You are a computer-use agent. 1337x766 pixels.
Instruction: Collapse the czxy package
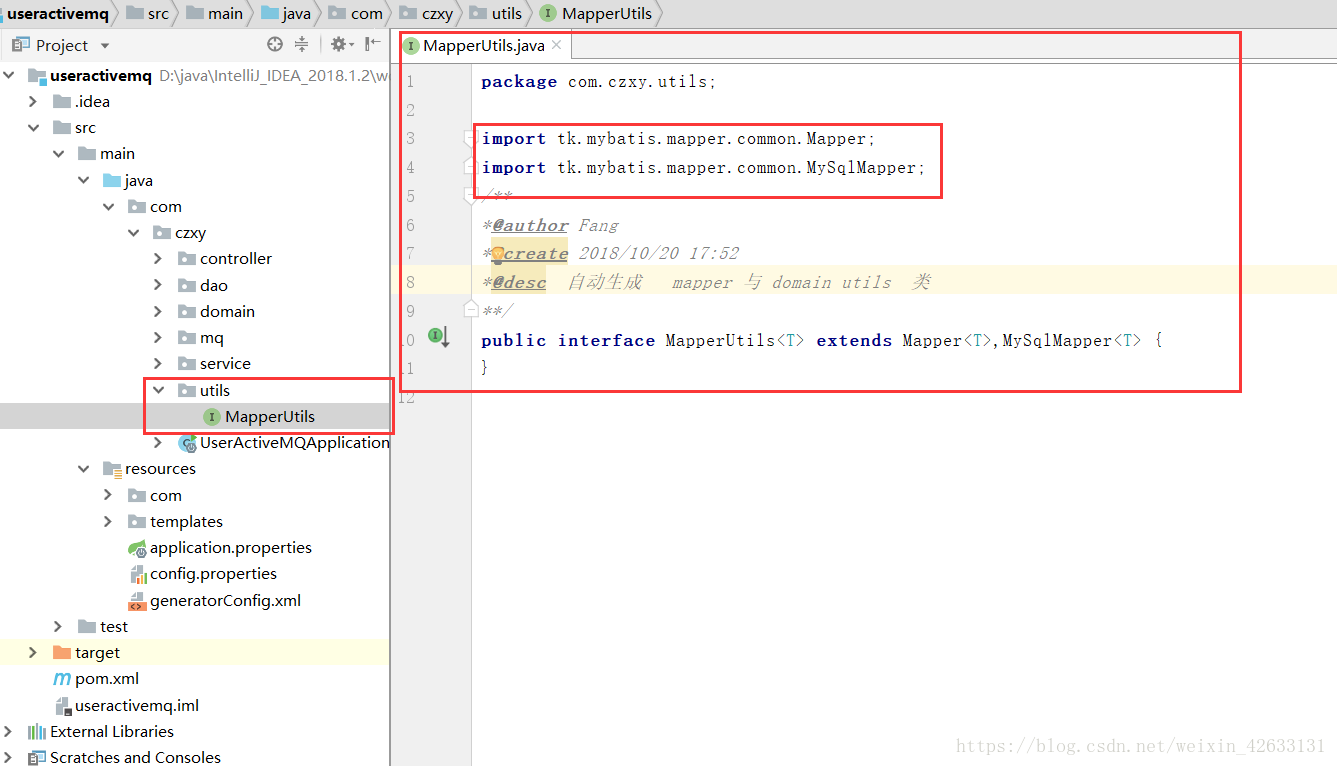[x=133, y=232]
